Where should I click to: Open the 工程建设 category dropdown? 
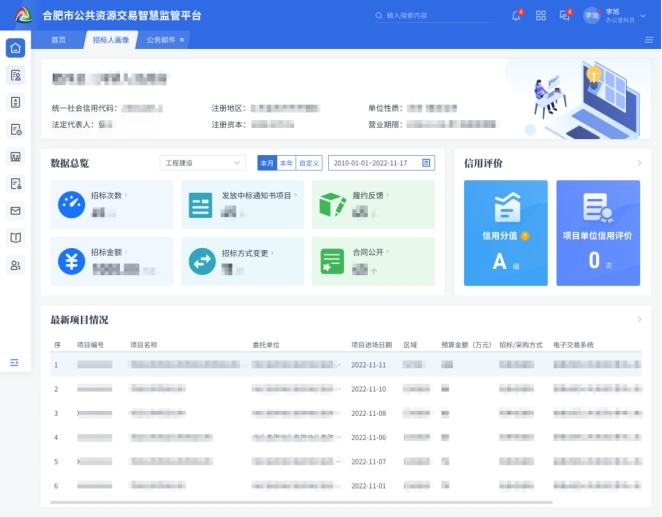(x=202, y=163)
